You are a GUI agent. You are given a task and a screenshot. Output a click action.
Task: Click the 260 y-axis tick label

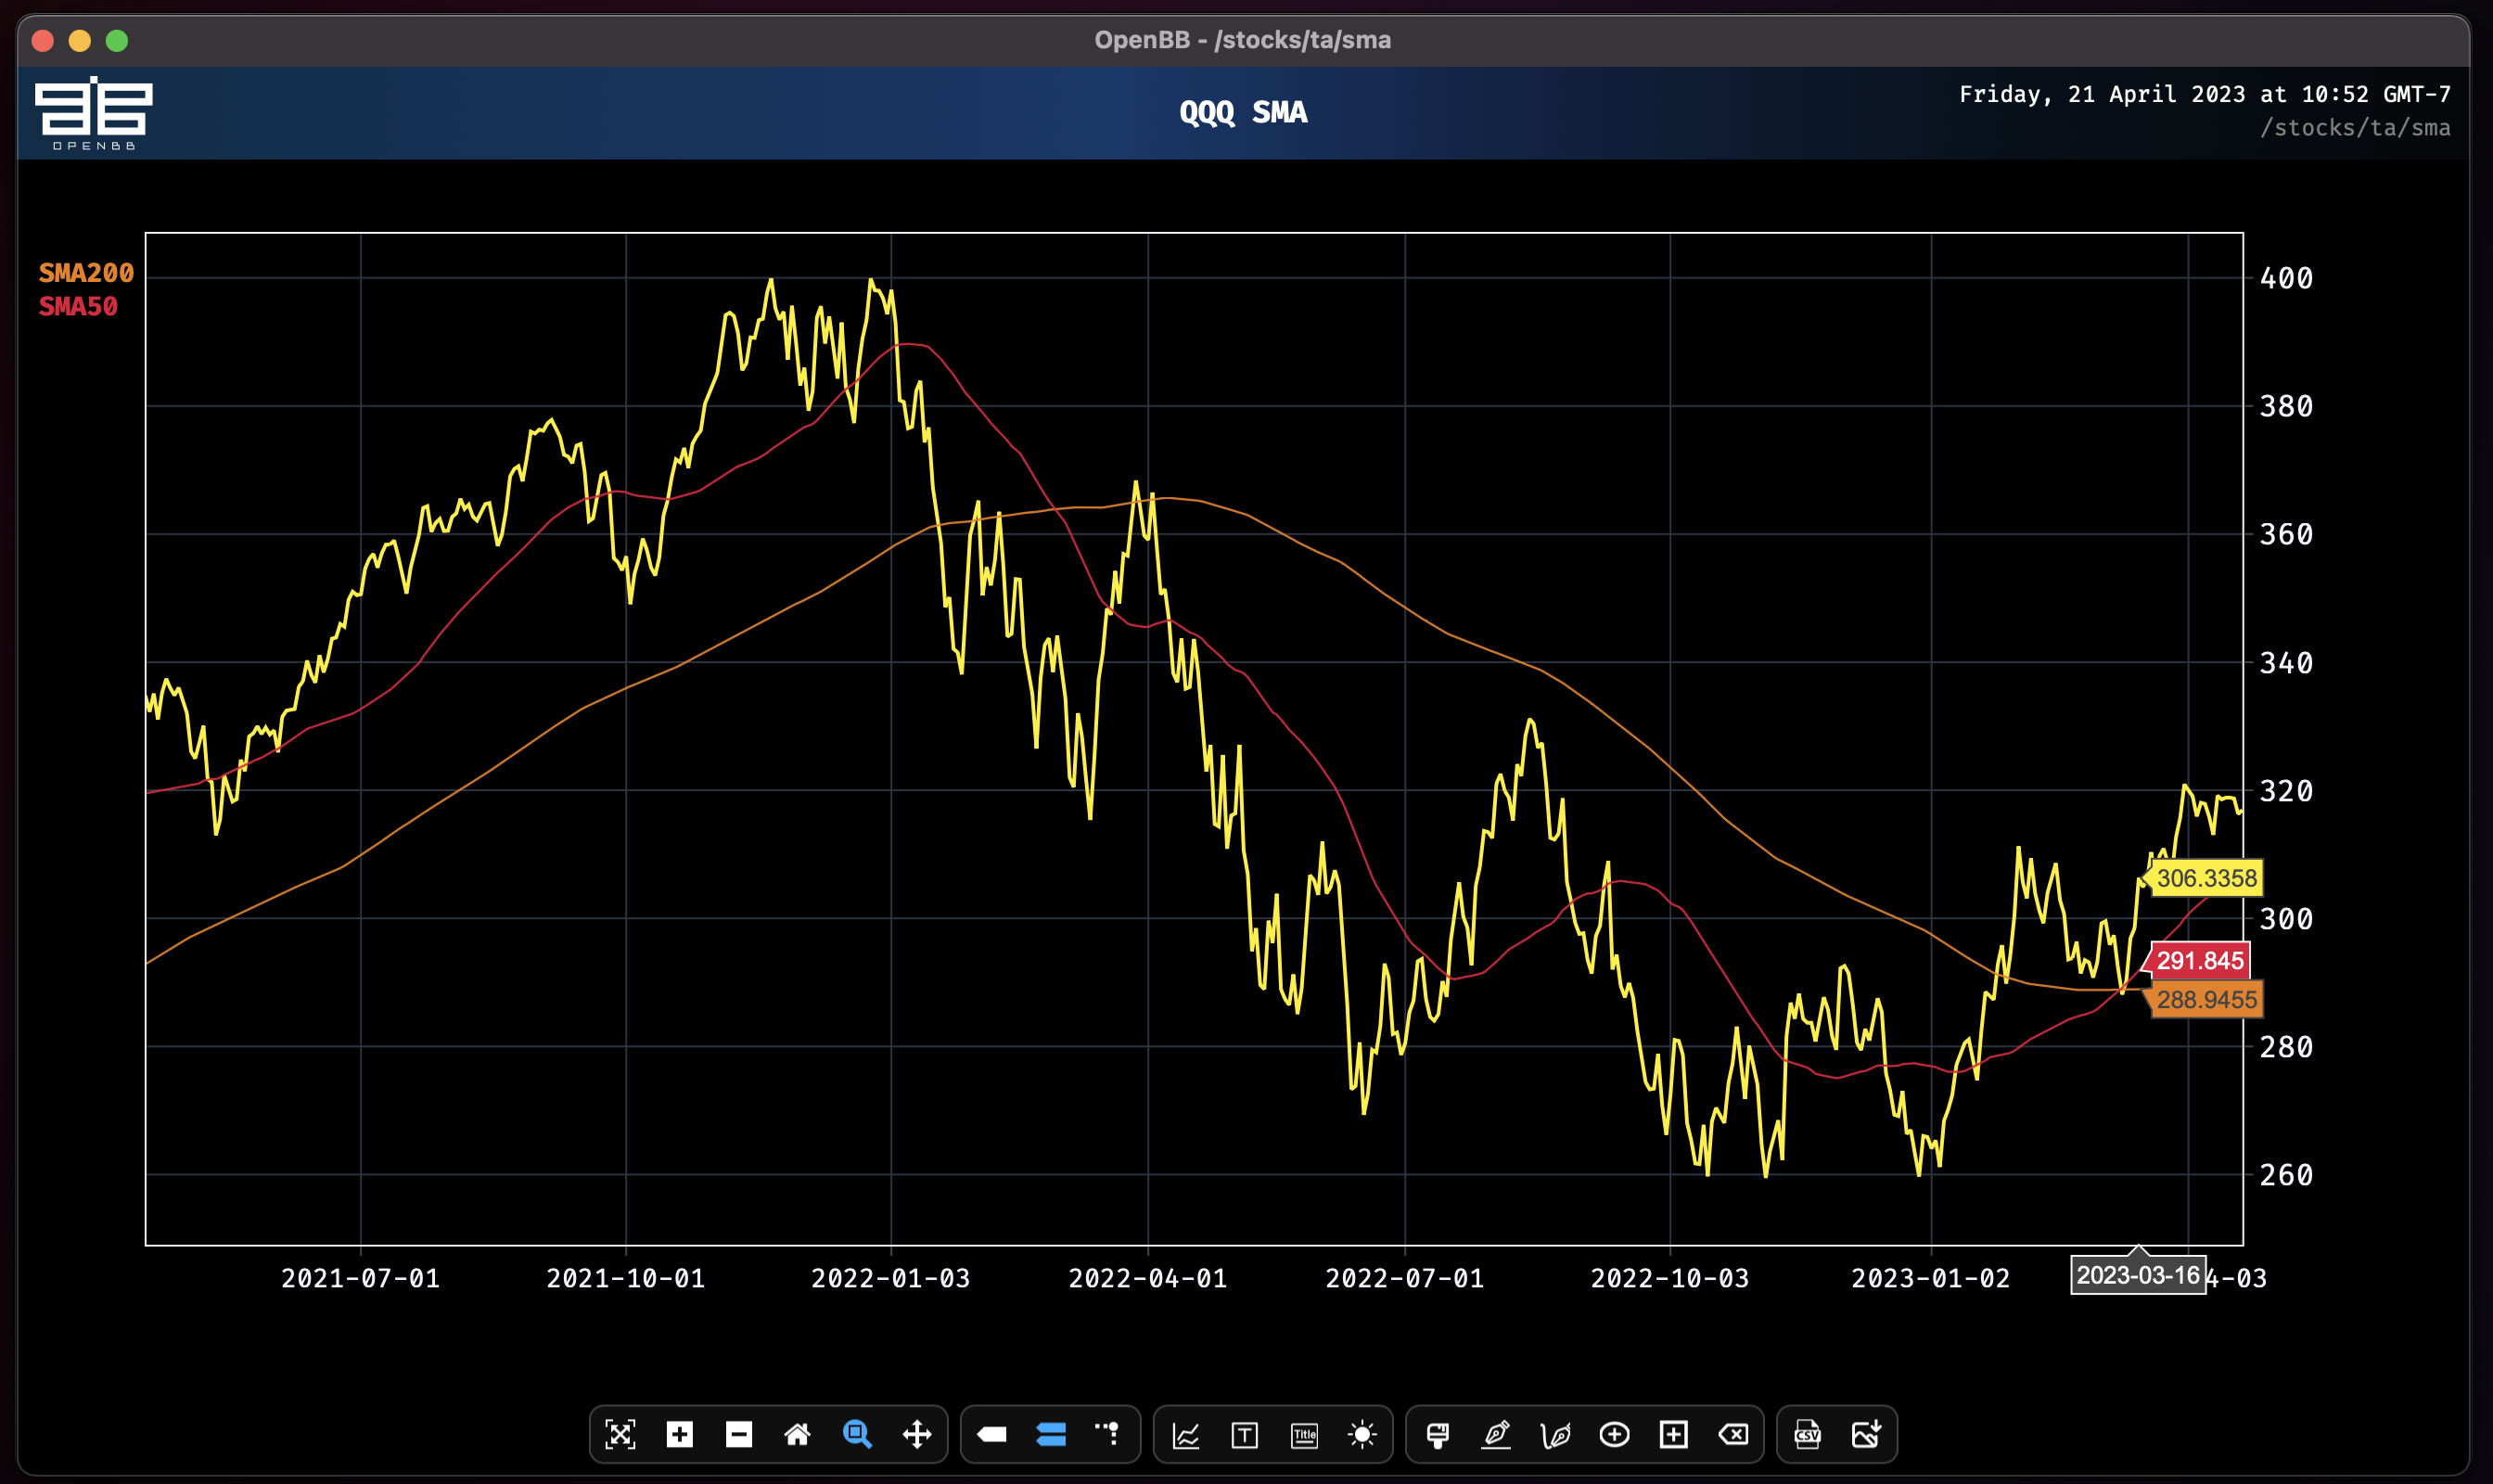coord(2287,1175)
